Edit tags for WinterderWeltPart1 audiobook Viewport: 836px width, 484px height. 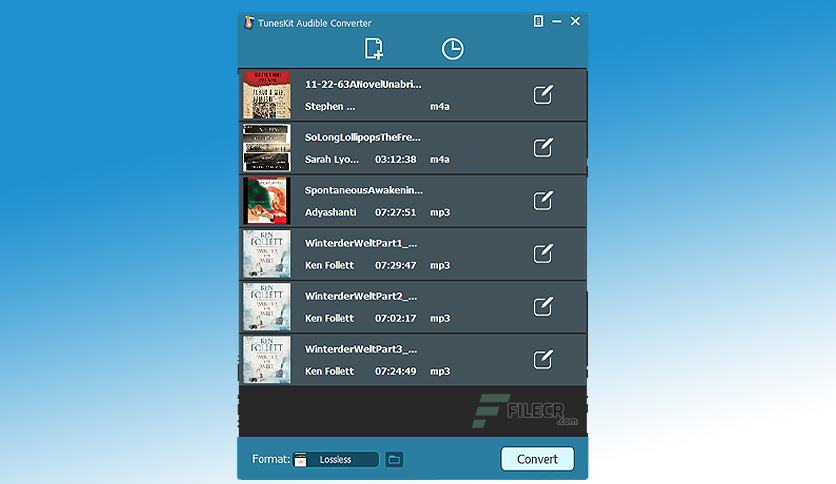coord(543,254)
